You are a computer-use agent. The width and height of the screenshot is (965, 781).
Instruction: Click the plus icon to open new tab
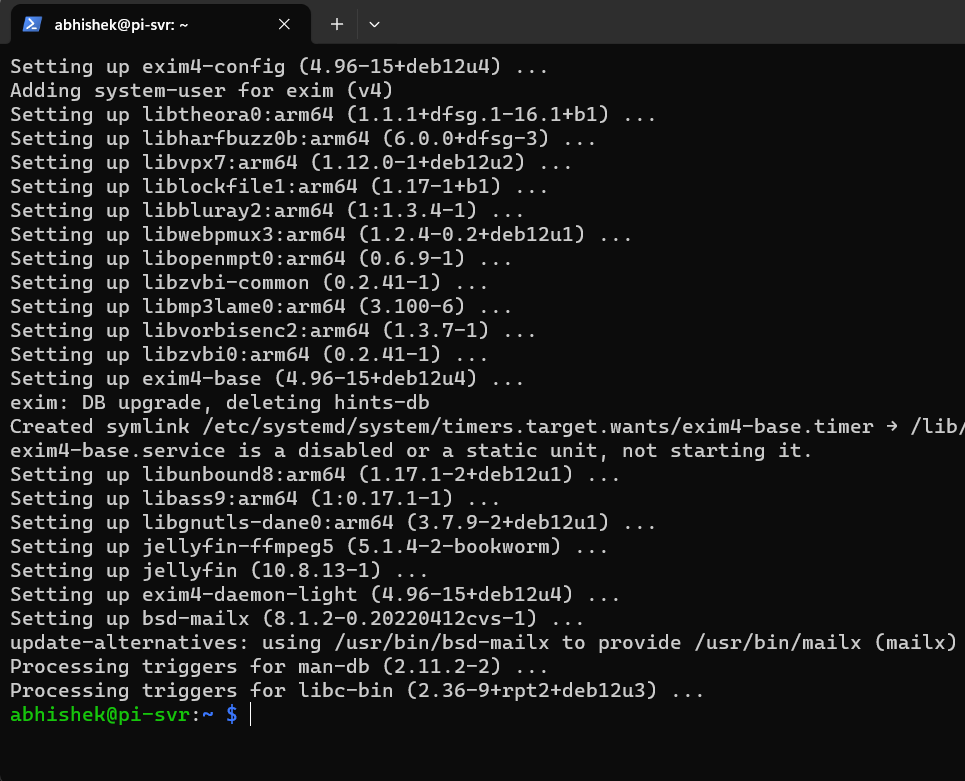click(x=336, y=23)
